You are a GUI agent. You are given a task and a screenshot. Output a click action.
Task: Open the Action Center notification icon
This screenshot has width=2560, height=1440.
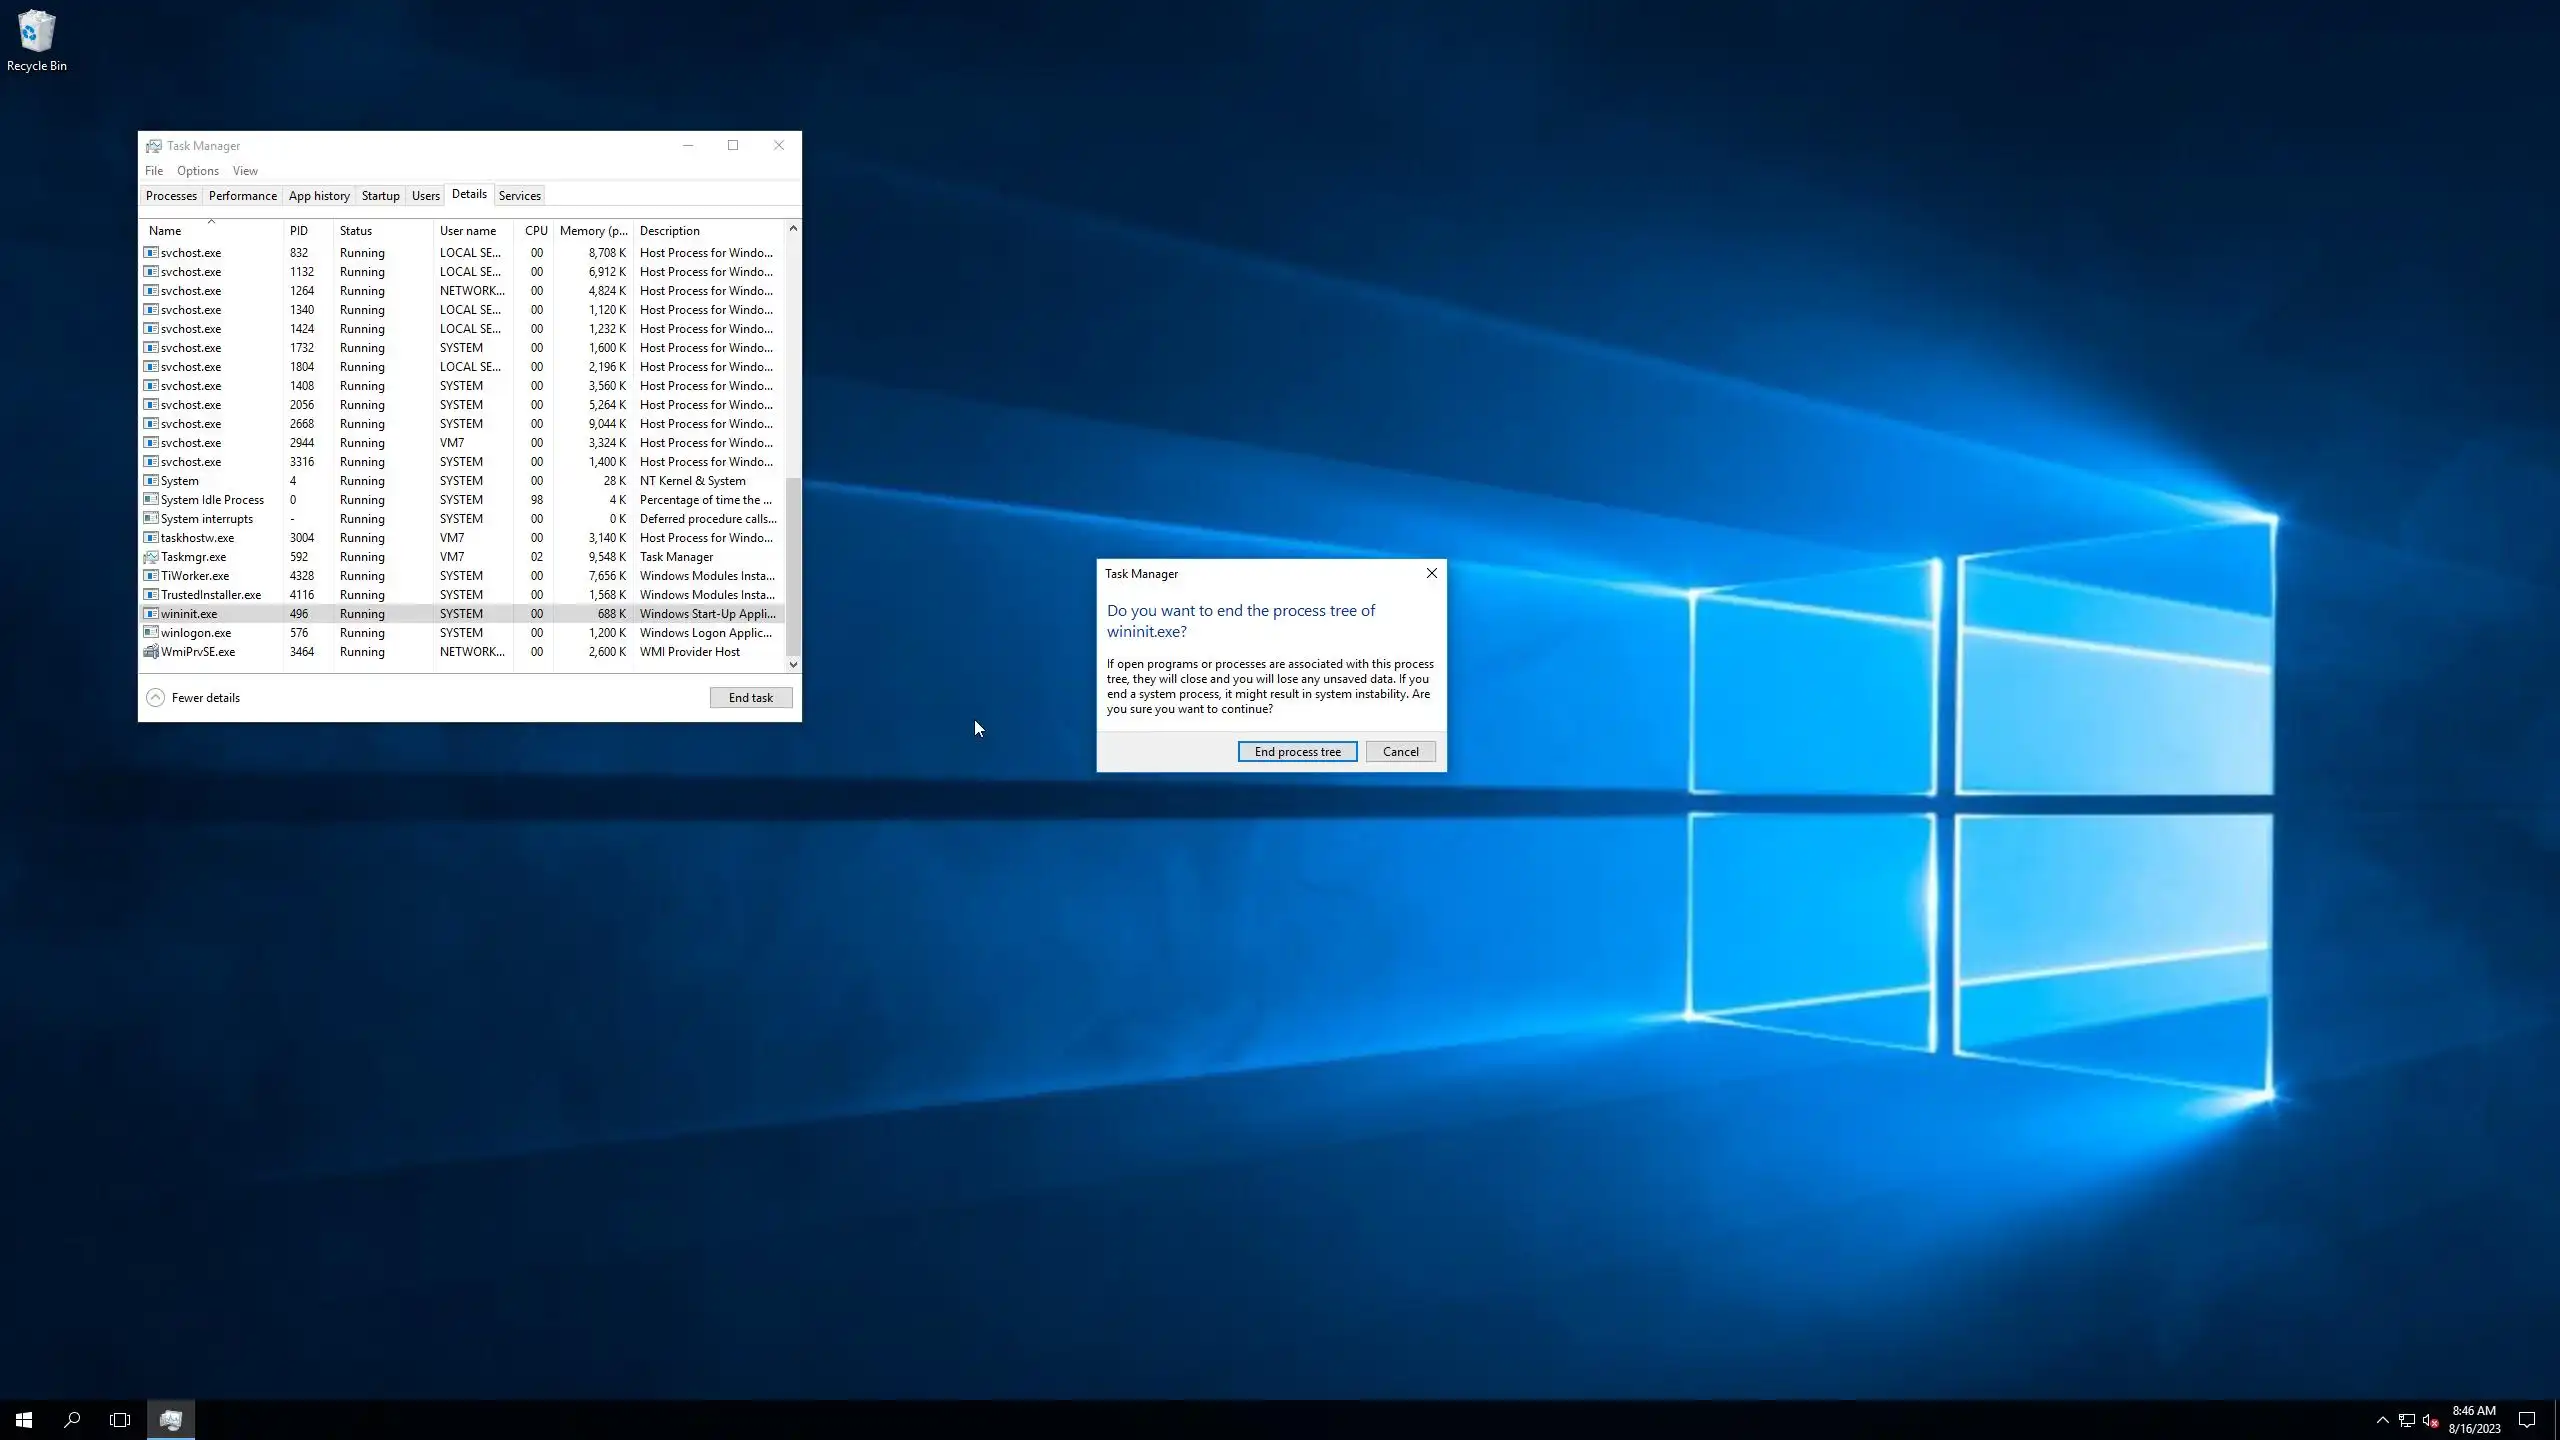coord(2526,1420)
